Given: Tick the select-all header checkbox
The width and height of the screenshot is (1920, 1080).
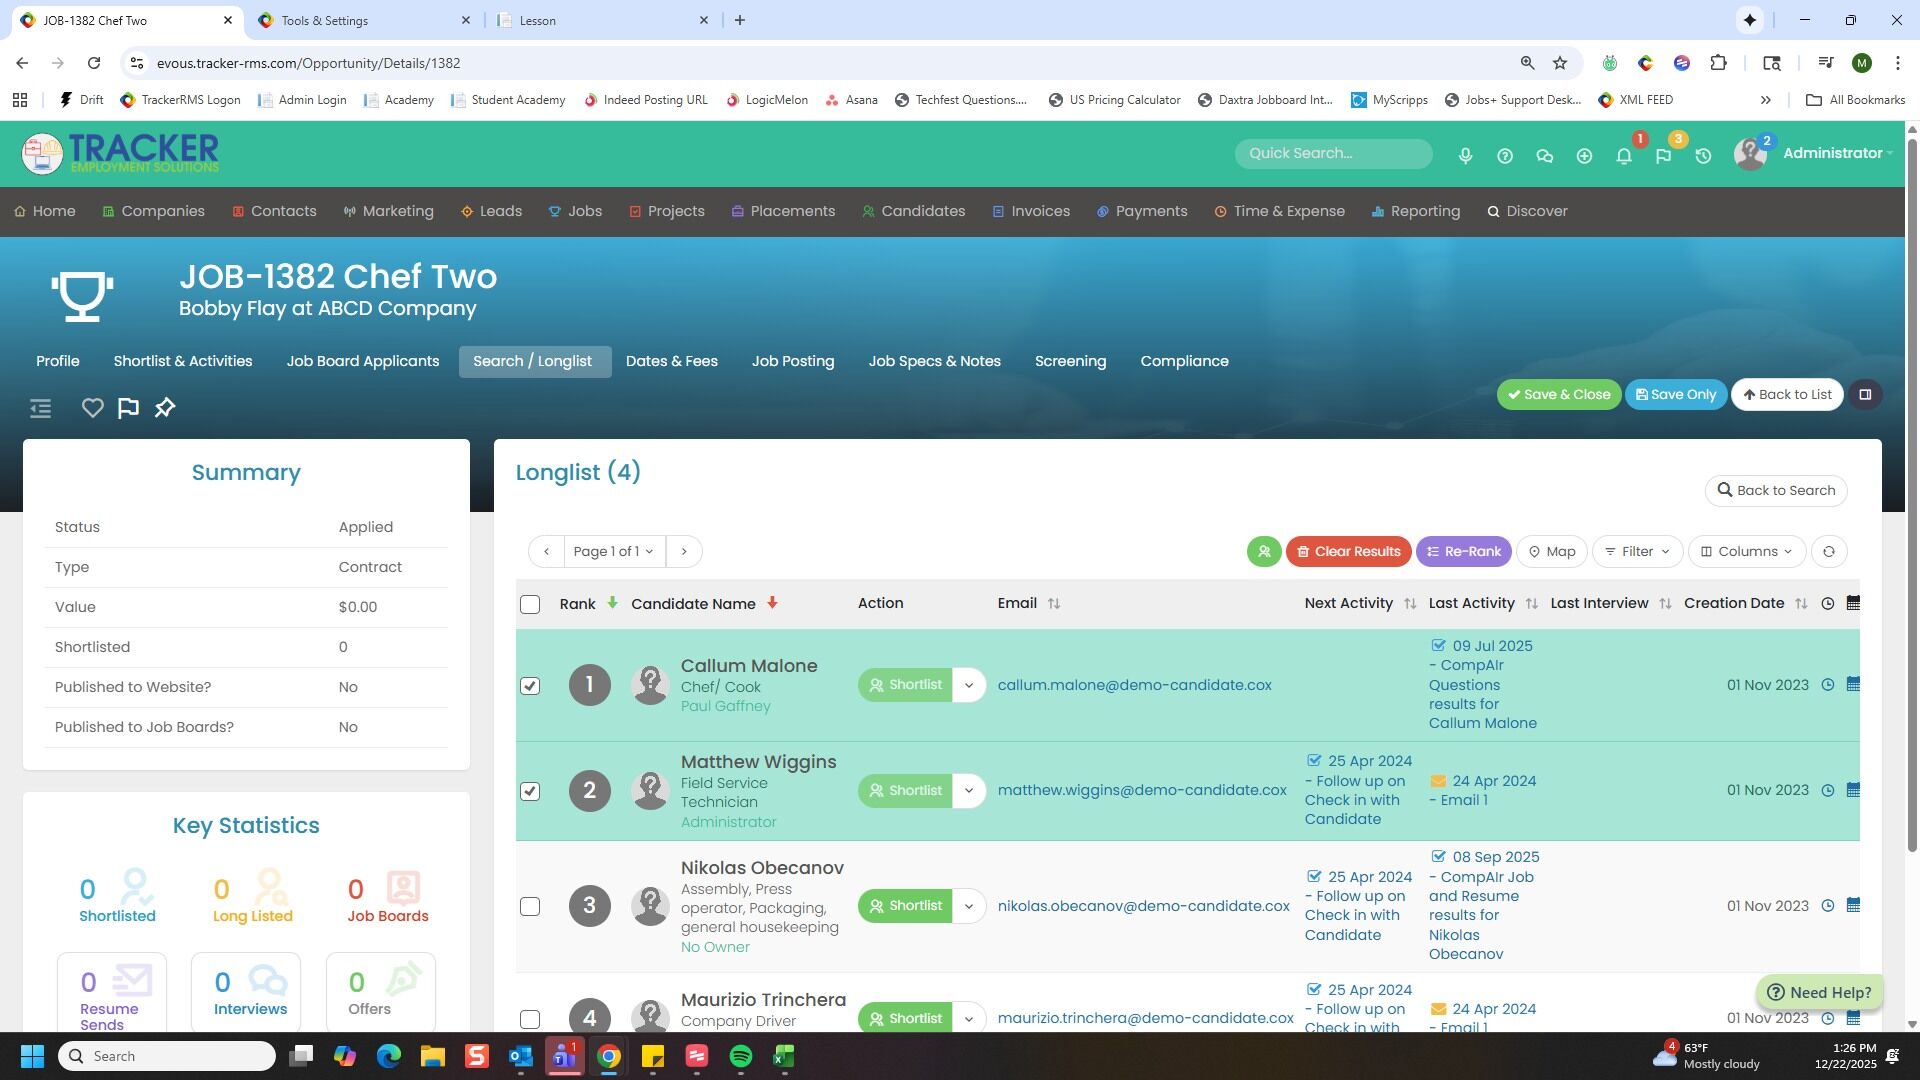Looking at the screenshot, I should (x=530, y=605).
